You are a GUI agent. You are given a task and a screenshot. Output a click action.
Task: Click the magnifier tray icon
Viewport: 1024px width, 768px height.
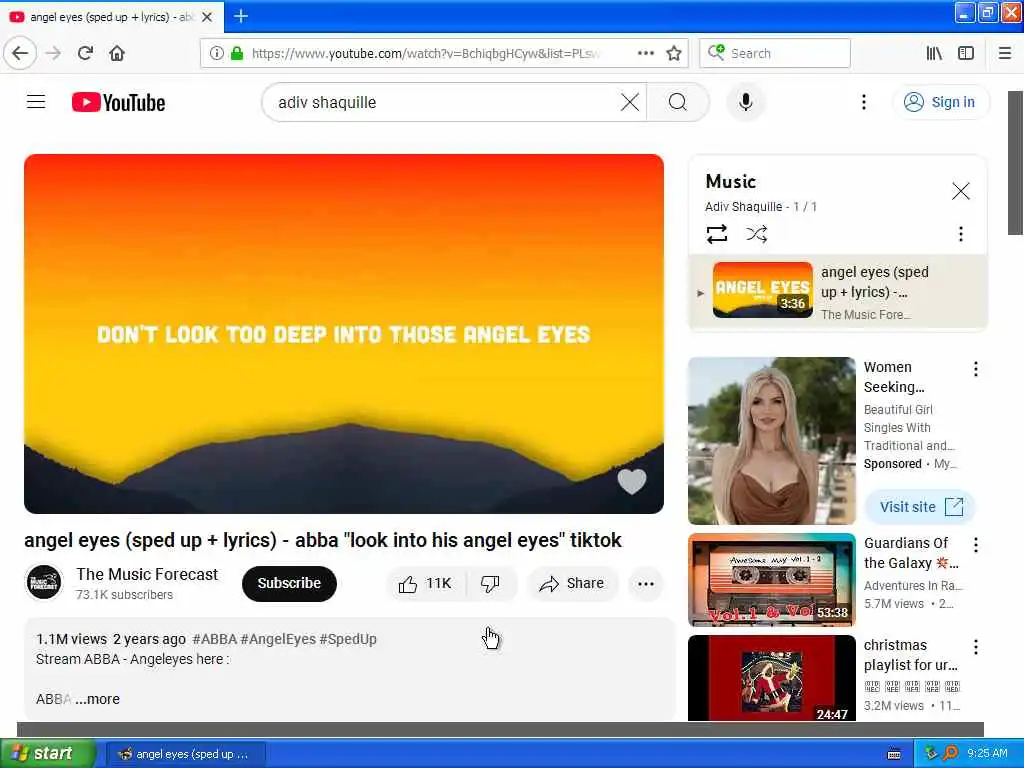(950, 754)
